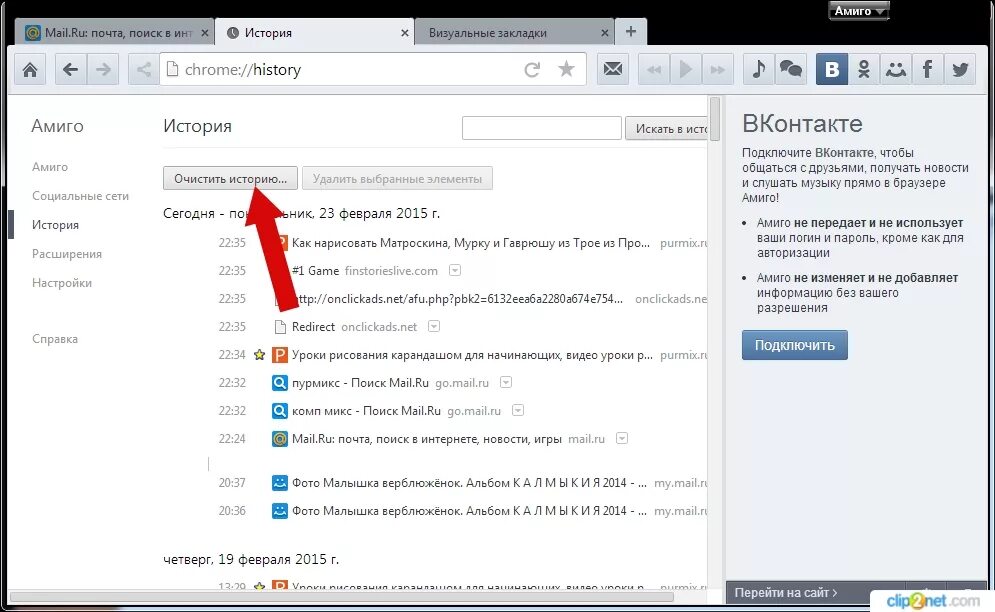
Task: Close the Mail.Ru tab
Action: click(x=204, y=33)
